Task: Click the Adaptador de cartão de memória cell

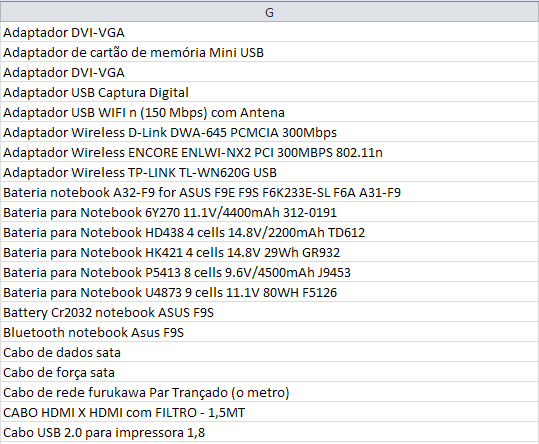Action: 270,52
